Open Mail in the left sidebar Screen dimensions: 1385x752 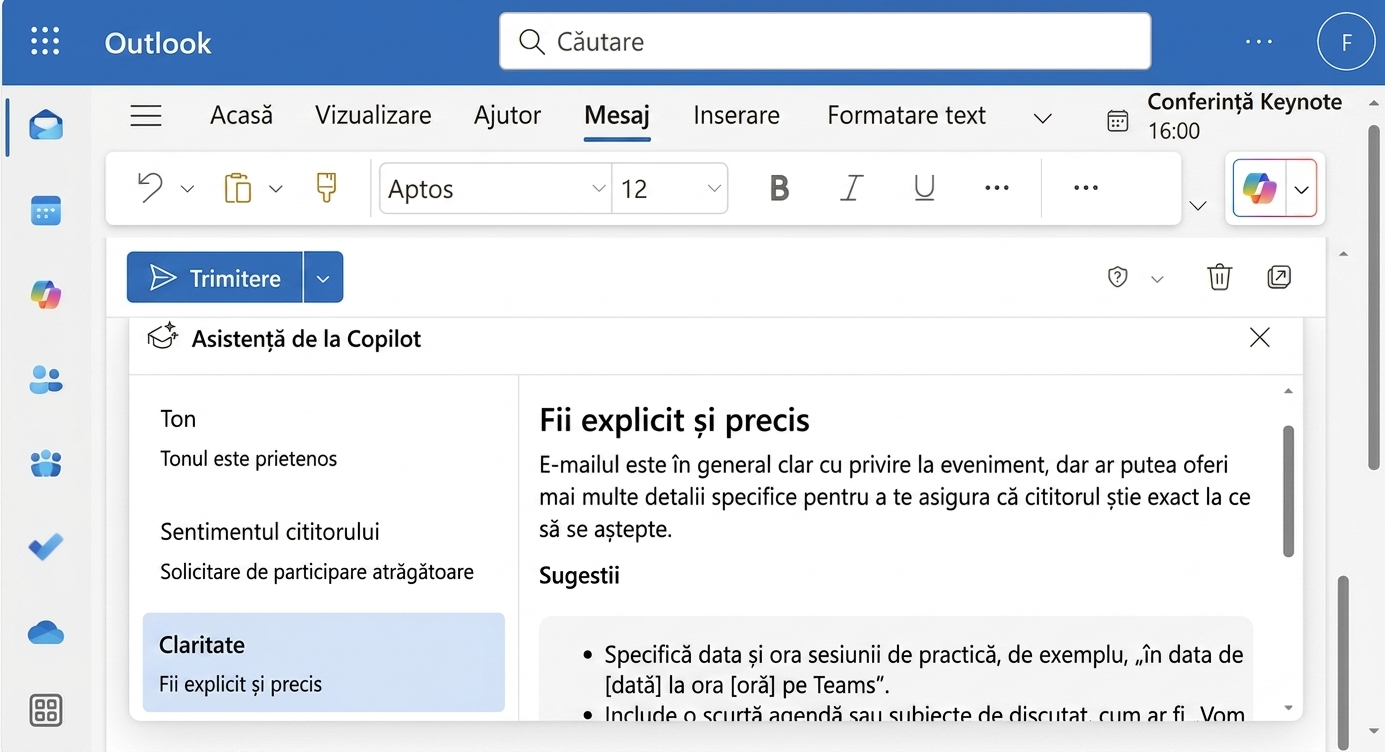[x=45, y=126]
